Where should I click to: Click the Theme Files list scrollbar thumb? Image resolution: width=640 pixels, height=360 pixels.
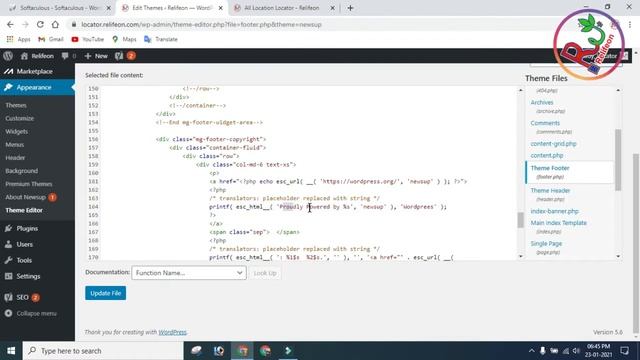point(618,160)
